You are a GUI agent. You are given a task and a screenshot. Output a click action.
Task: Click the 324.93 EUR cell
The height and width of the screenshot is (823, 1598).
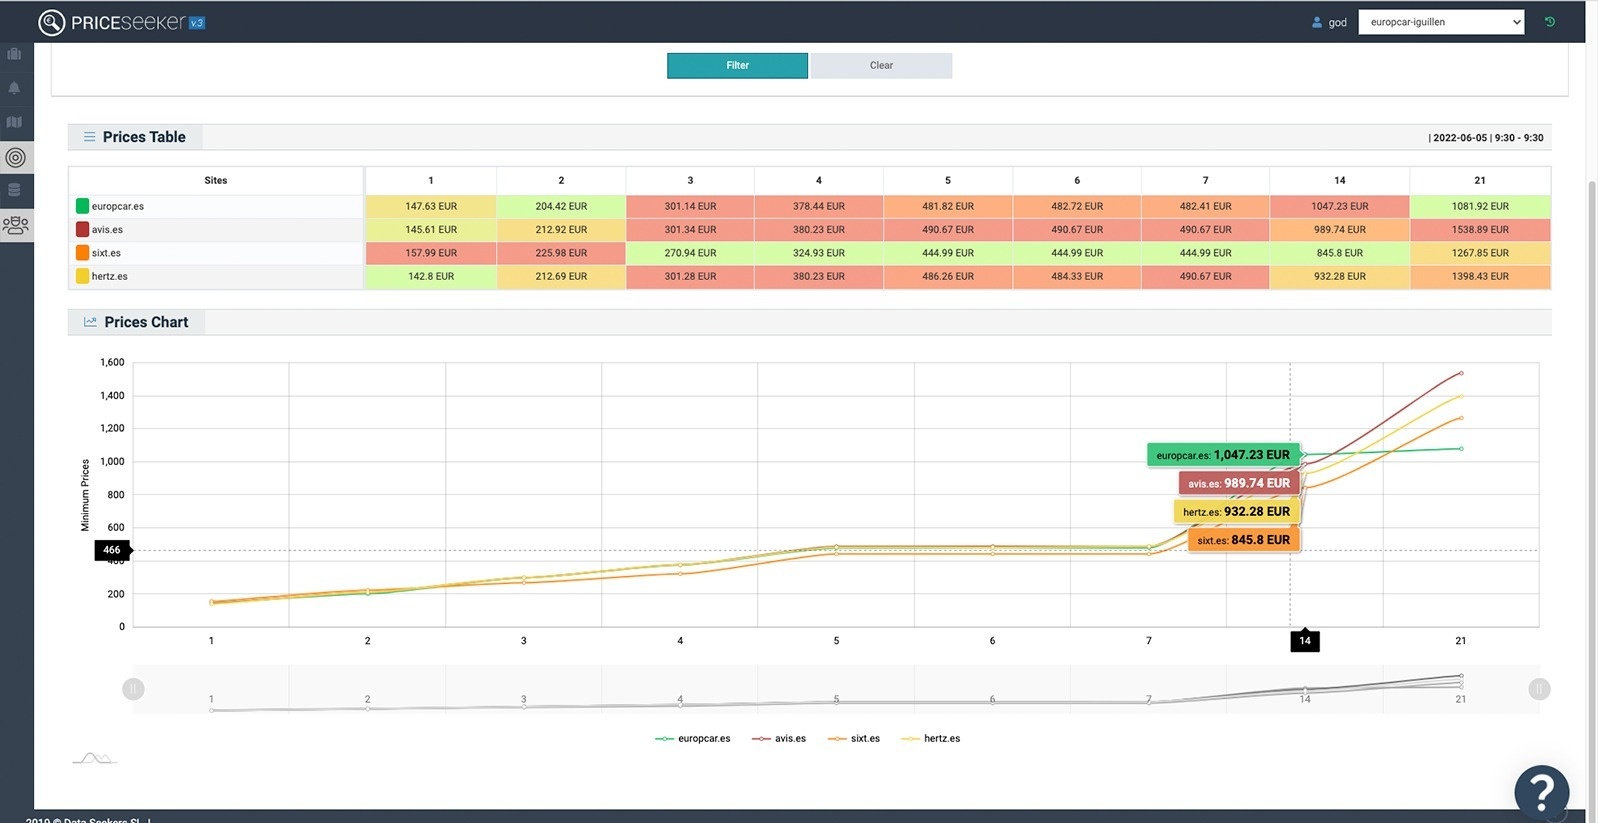pos(819,253)
